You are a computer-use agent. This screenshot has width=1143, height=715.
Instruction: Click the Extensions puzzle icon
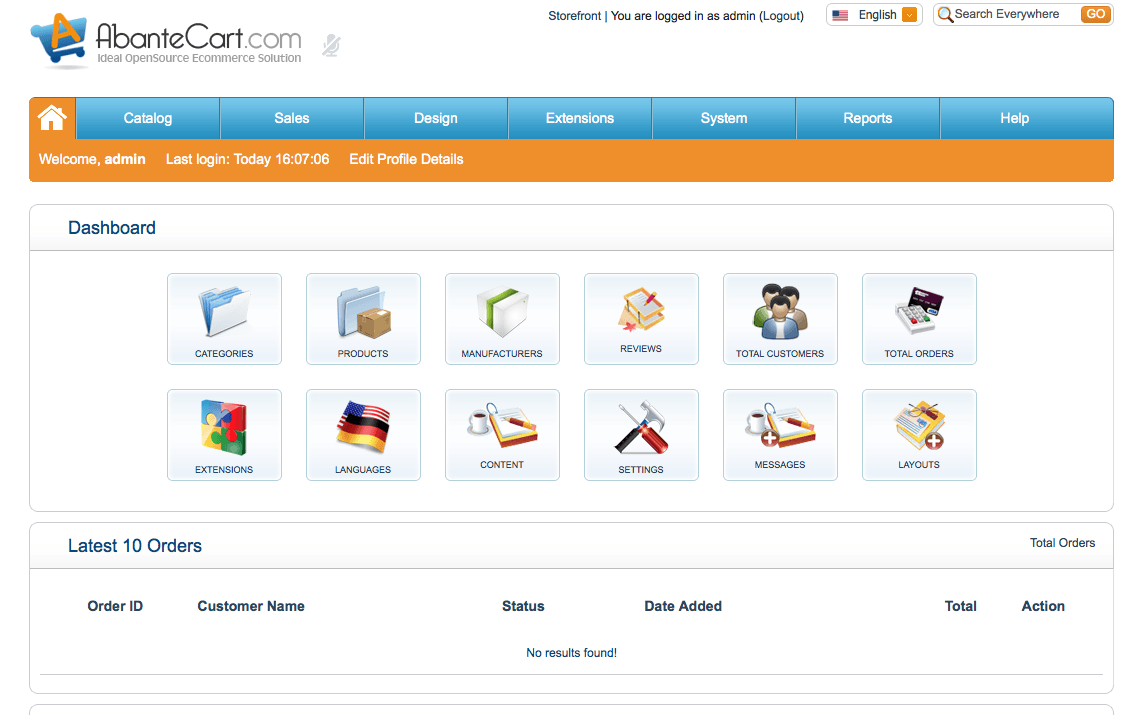coord(224,434)
